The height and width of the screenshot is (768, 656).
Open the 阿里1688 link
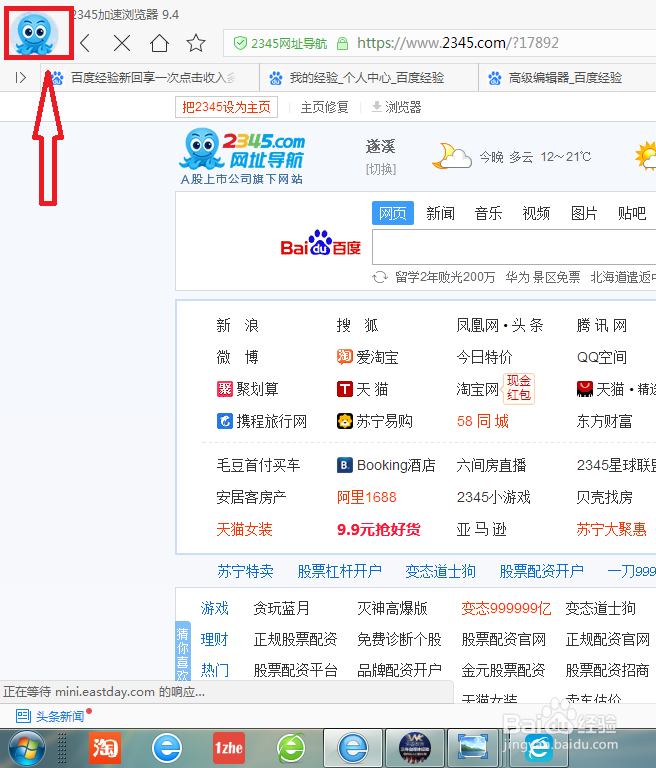pos(366,497)
